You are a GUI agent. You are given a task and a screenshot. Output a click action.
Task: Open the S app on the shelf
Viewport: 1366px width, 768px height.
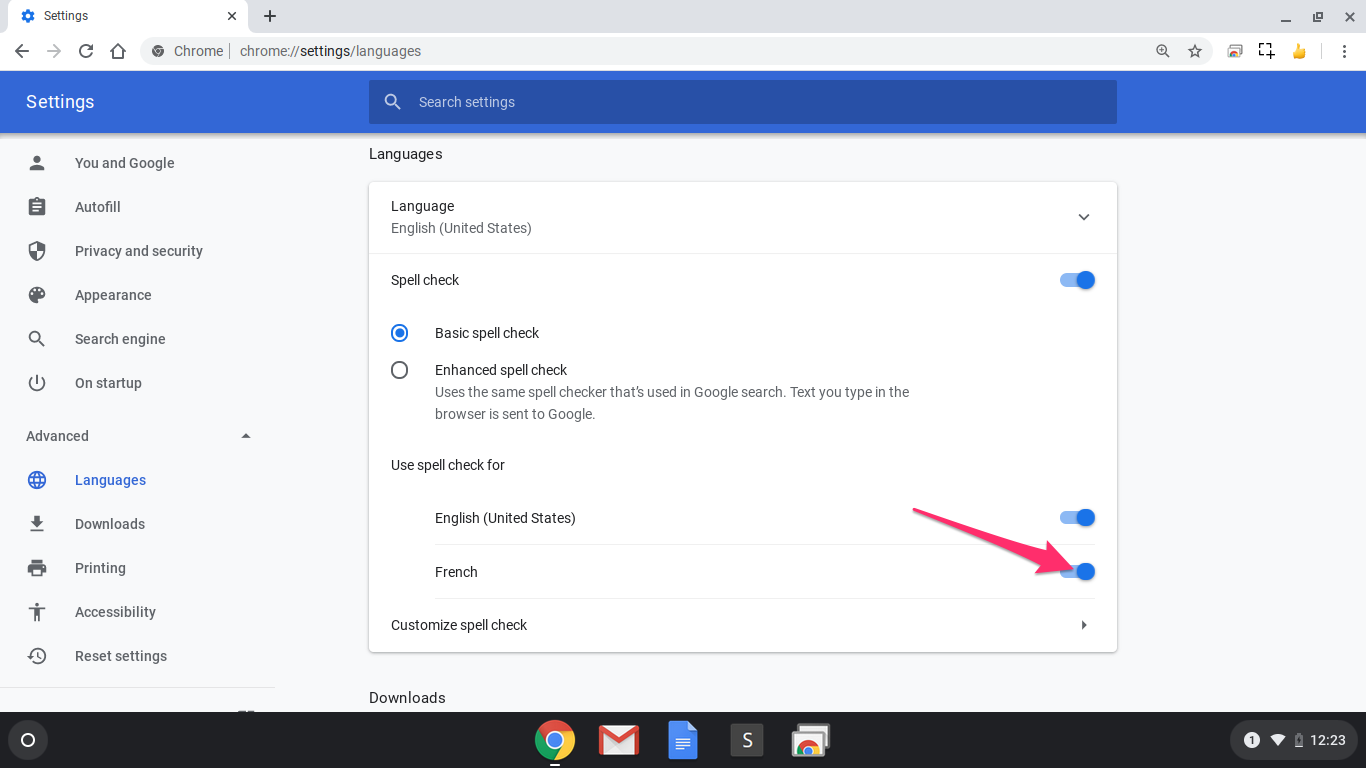click(x=747, y=740)
